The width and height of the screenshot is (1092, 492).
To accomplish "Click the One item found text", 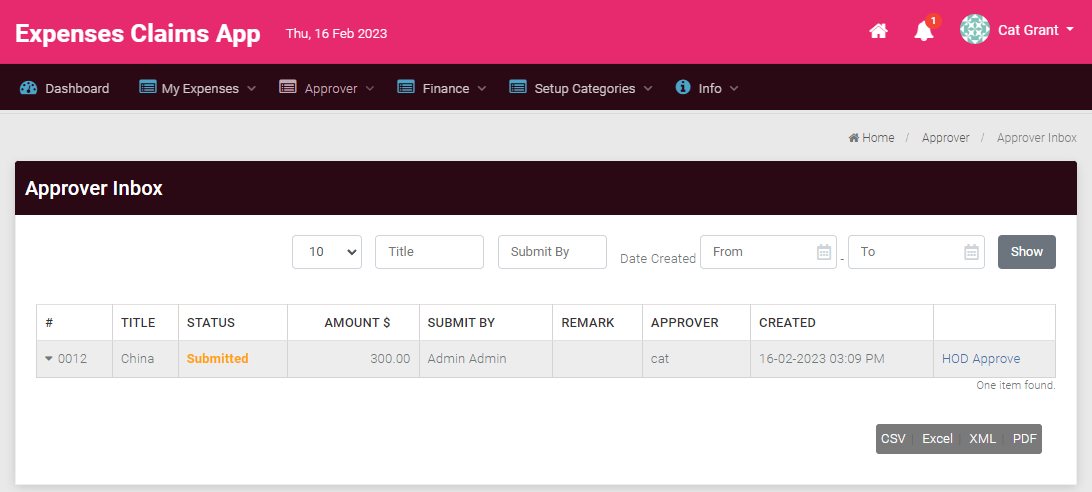I will pyautogui.click(x=1016, y=385).
